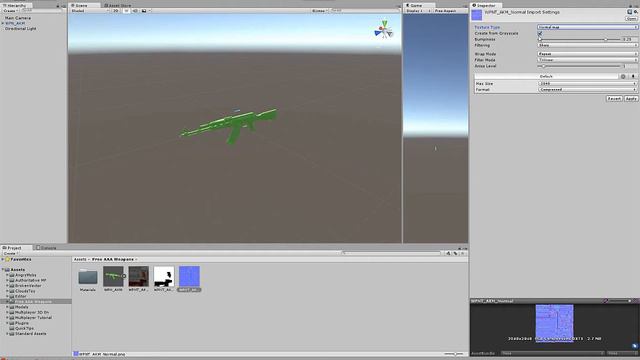Collapse the Assets root folder
The width and height of the screenshot is (640, 360).
click(x=3, y=270)
